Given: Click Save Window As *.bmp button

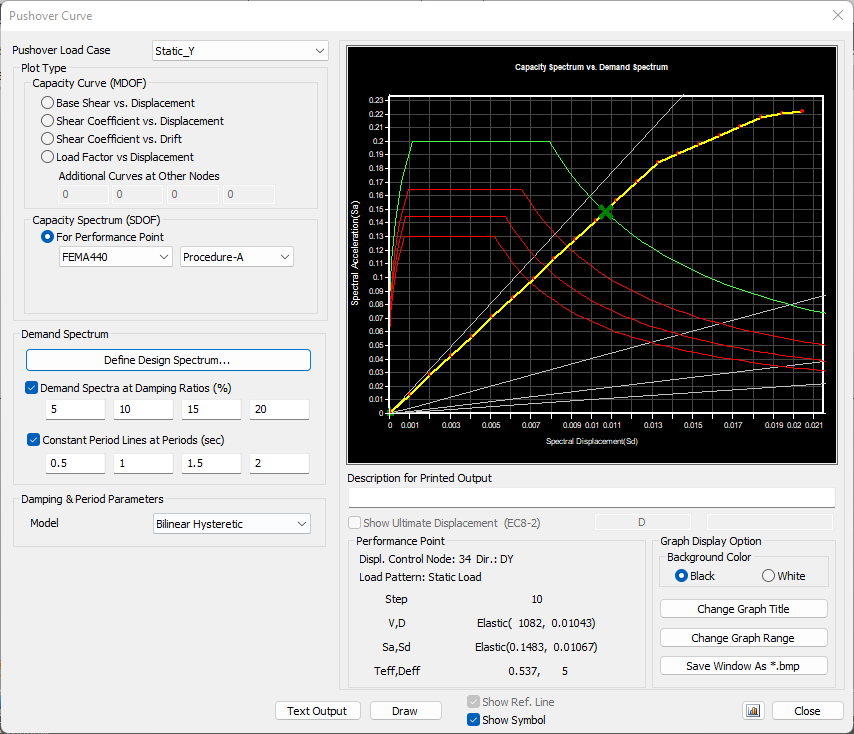Looking at the screenshot, I should (744, 666).
